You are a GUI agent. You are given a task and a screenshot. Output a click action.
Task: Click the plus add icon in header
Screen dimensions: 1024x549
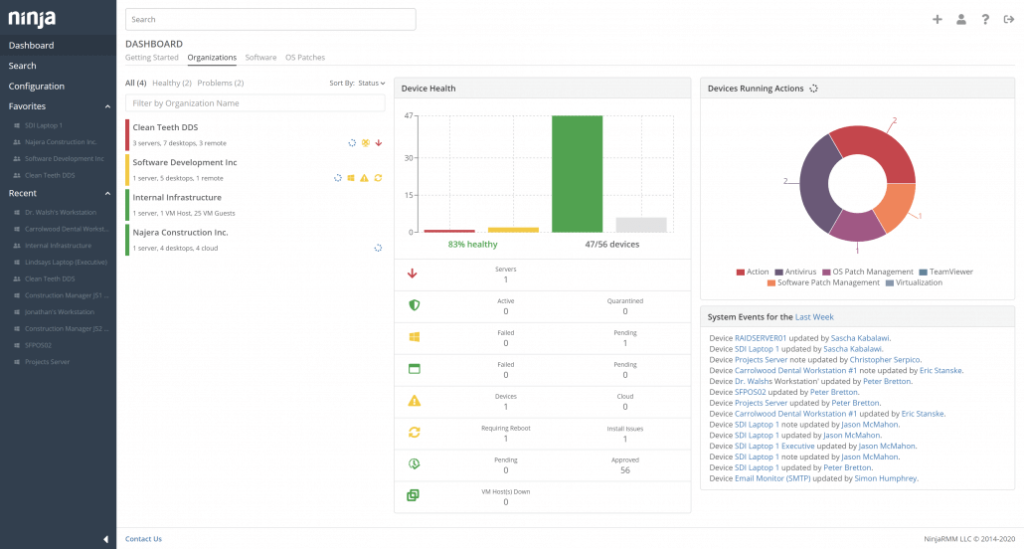tap(937, 20)
